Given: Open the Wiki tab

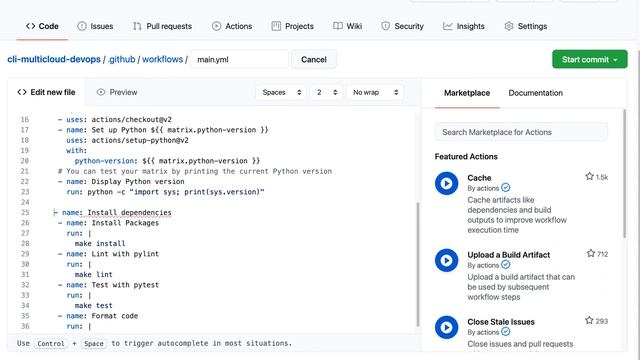Looking at the screenshot, I should (347, 26).
